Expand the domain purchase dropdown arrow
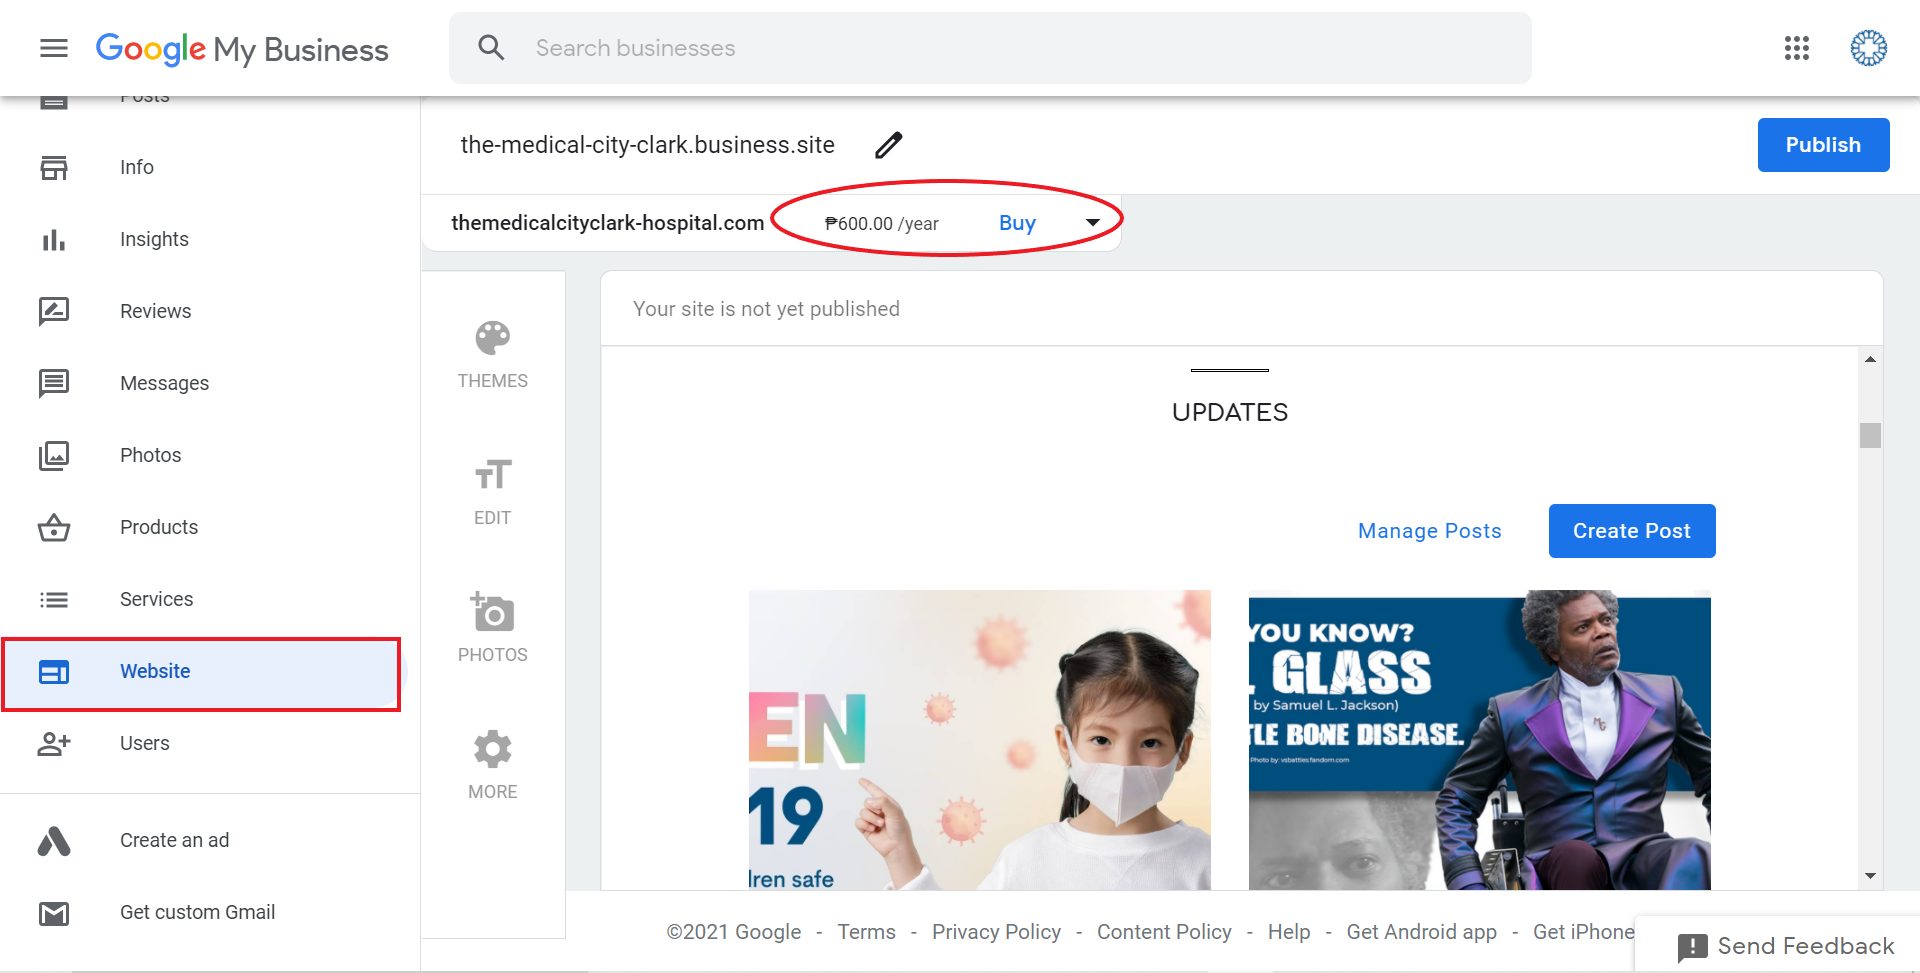This screenshot has width=1920, height=973. coord(1093,223)
